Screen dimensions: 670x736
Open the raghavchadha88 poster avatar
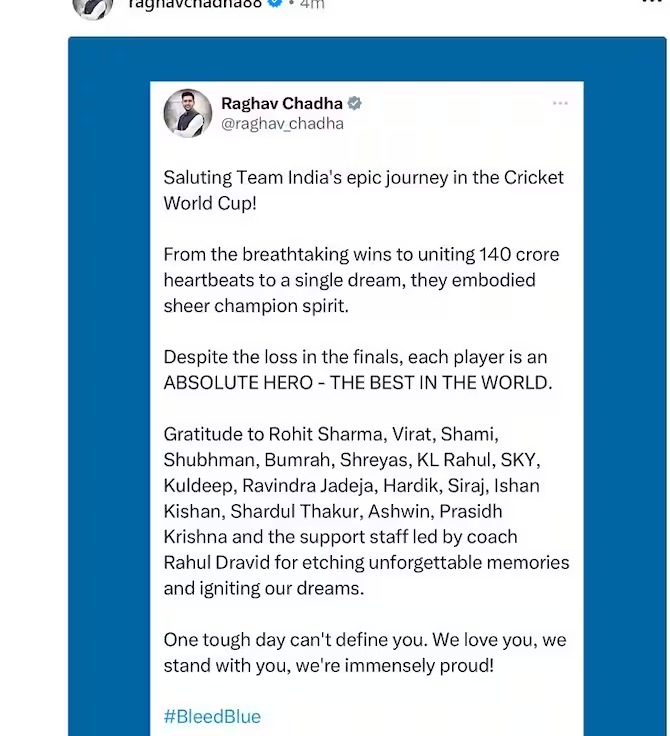(93, 7)
